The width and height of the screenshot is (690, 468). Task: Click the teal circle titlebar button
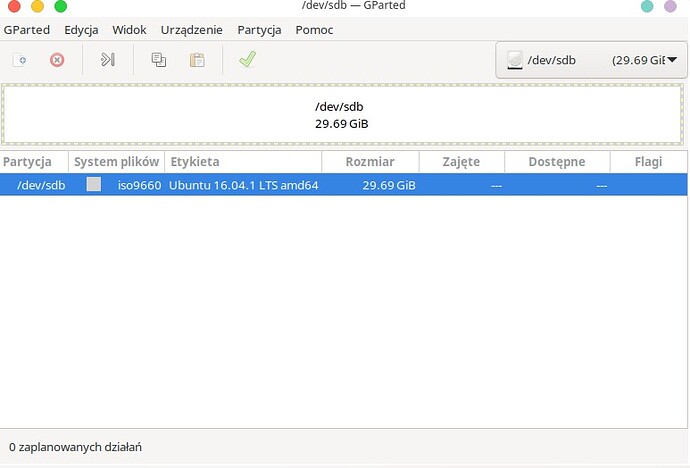647,6
